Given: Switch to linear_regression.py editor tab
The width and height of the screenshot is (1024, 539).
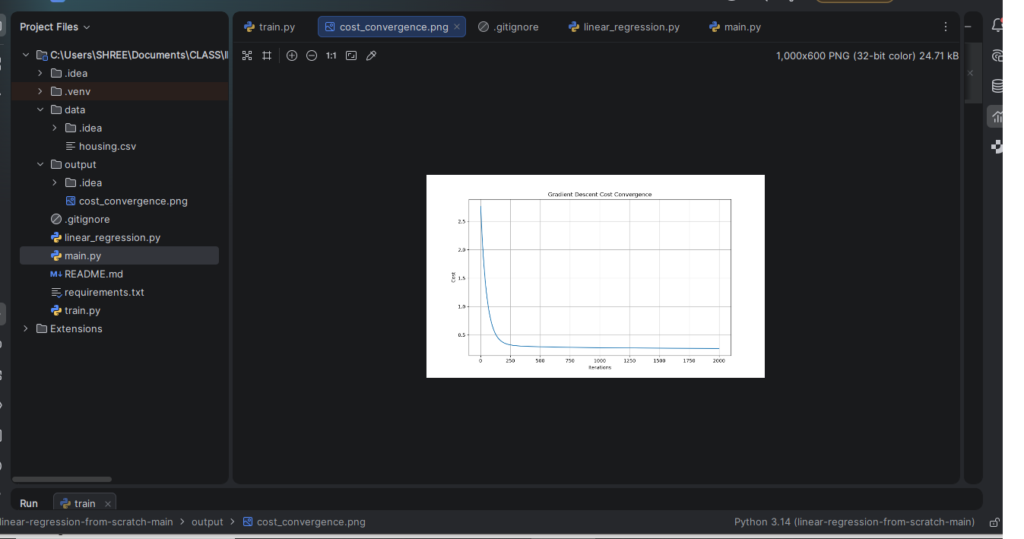Looking at the screenshot, I should (624, 27).
